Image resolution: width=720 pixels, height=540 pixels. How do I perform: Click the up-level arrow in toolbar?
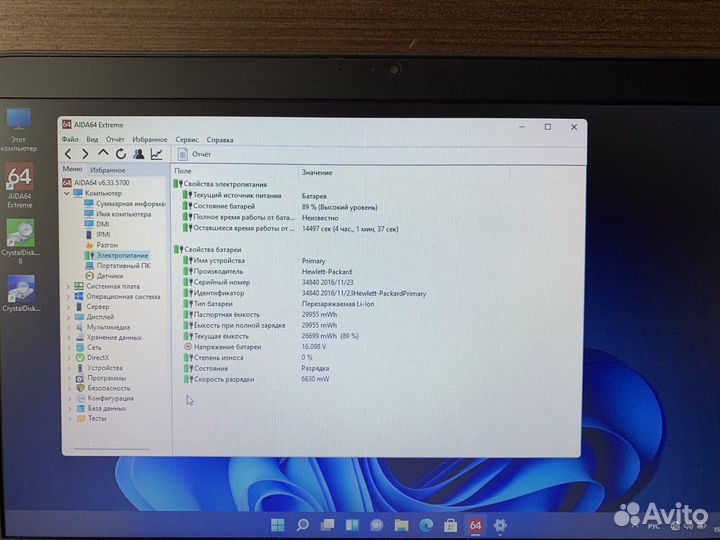coord(103,153)
